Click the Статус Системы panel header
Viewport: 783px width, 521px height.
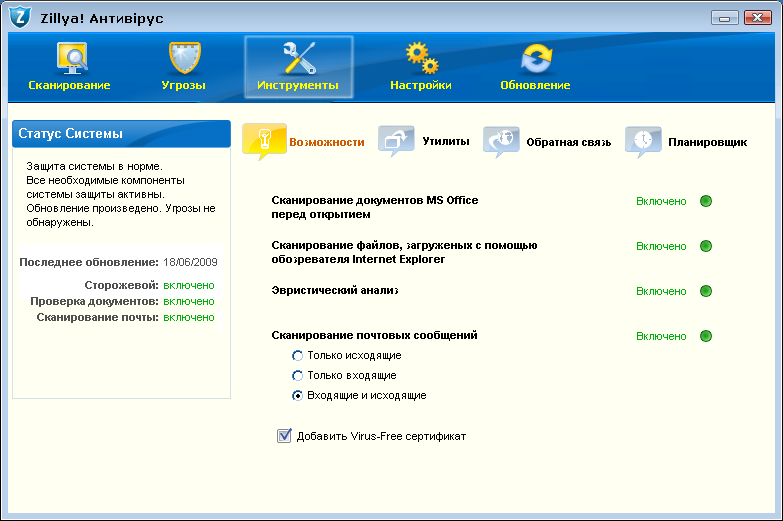tap(121, 134)
